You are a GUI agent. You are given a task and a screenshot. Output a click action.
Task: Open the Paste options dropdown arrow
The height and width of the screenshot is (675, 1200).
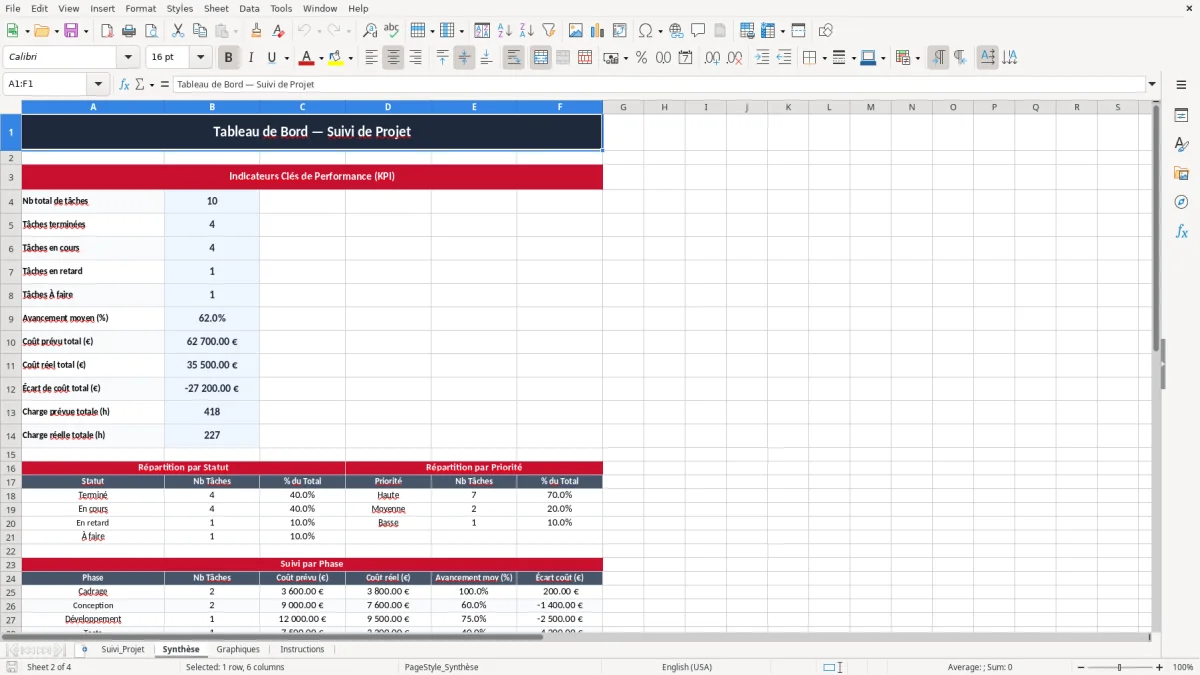click(235, 31)
